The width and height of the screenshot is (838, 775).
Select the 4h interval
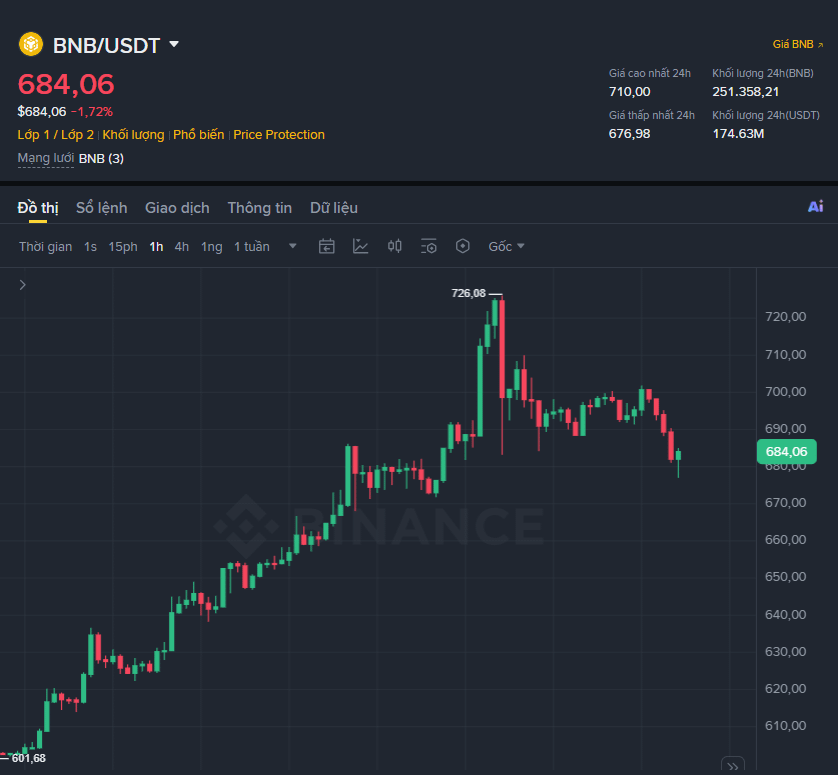[x=182, y=247]
